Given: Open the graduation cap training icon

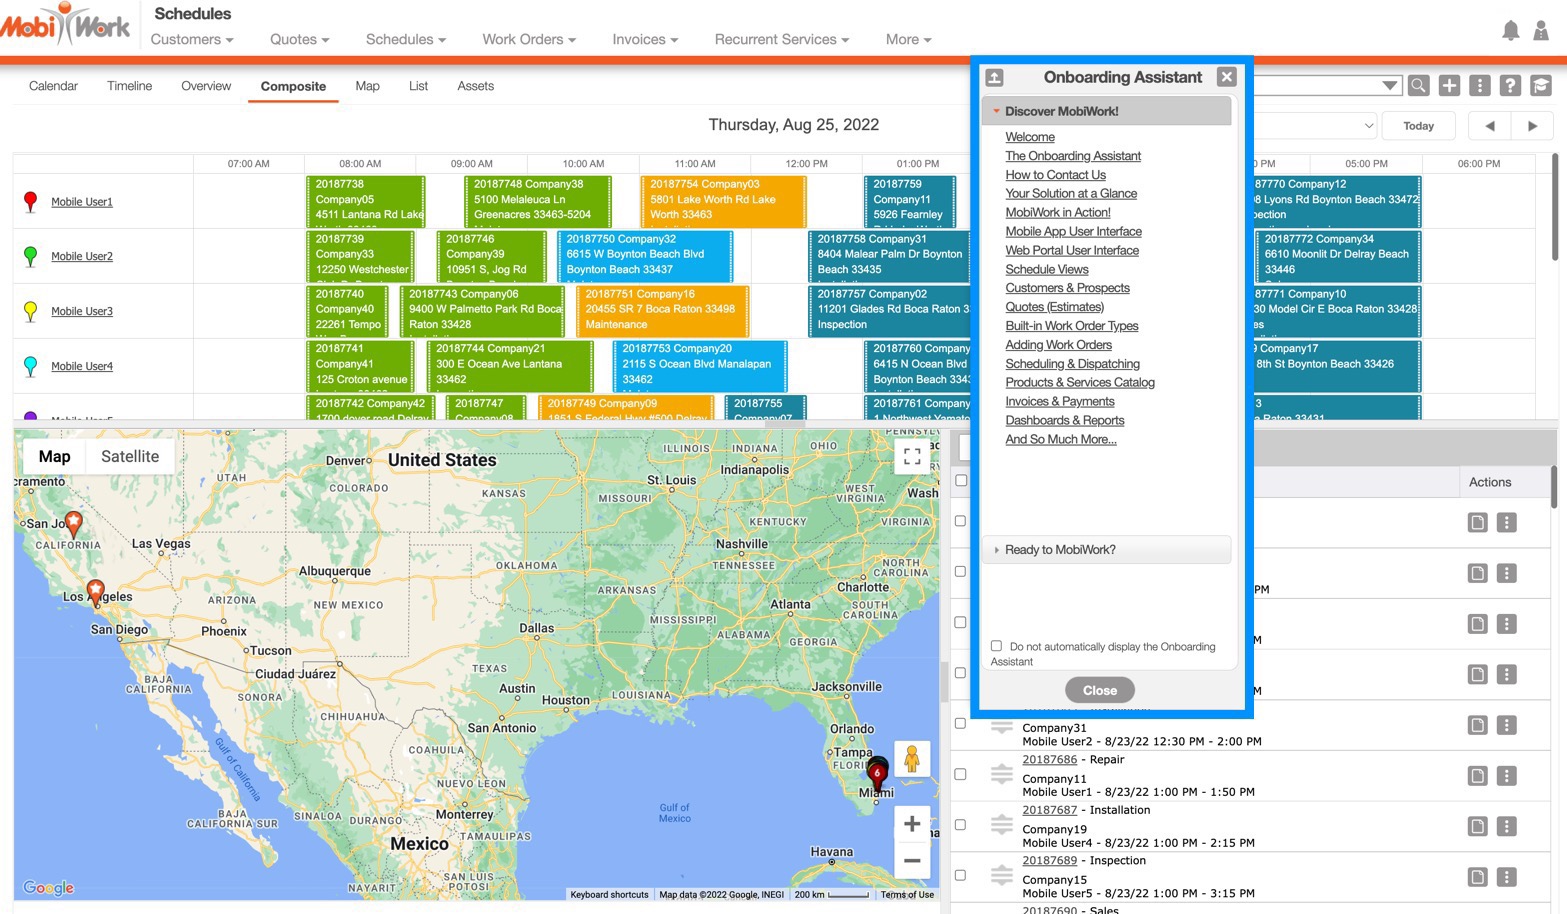Looking at the screenshot, I should pos(1541,86).
